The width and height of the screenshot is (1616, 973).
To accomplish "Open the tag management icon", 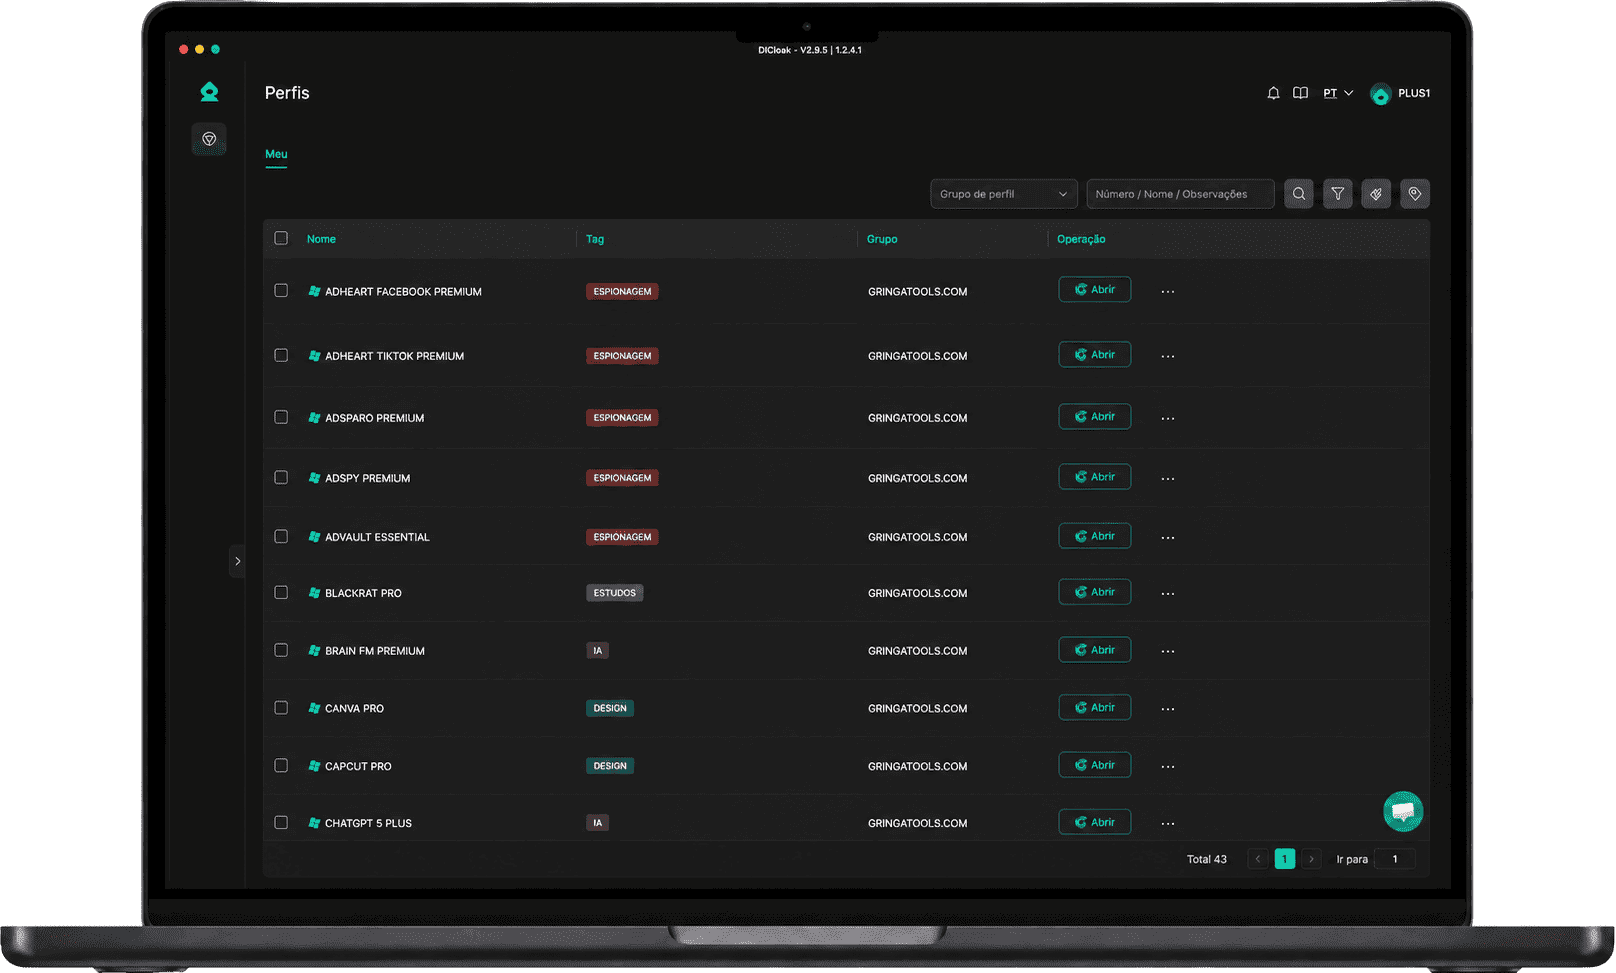I will [1415, 194].
